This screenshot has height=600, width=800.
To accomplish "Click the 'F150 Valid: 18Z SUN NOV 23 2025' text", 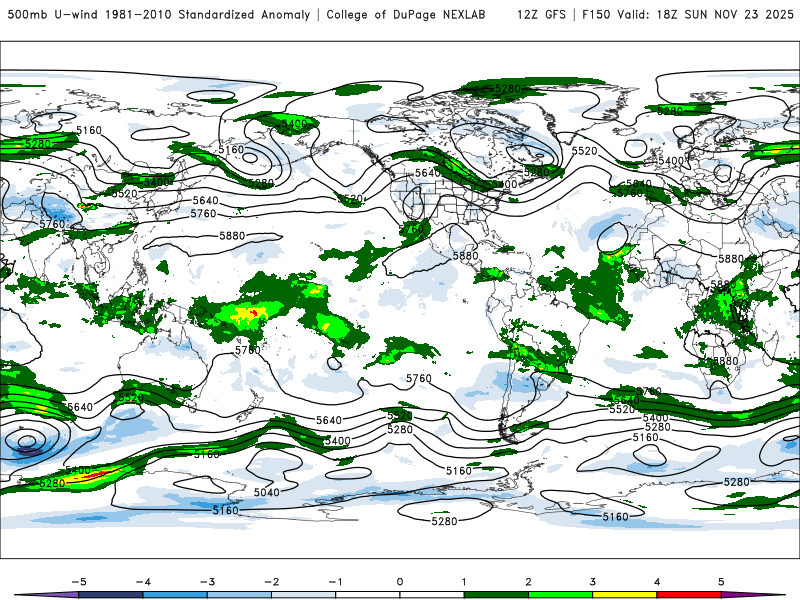I will [688, 14].
